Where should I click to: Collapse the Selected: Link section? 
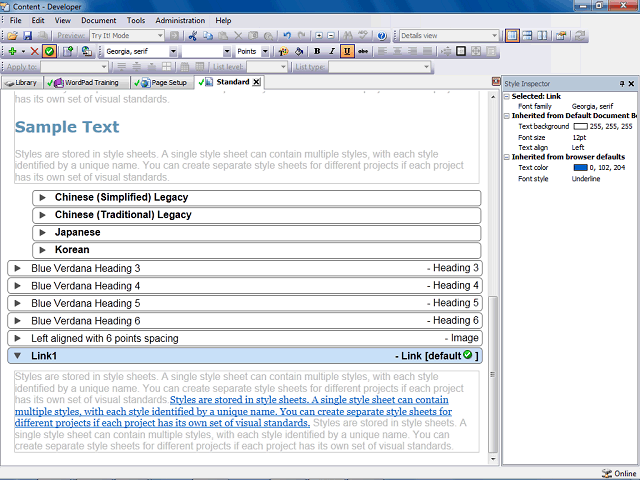507,96
